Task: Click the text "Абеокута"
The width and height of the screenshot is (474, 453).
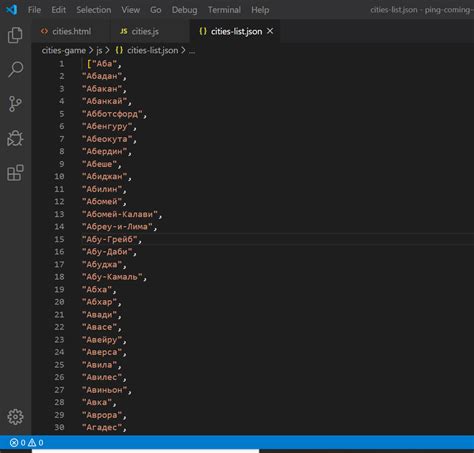Action: tap(107, 139)
